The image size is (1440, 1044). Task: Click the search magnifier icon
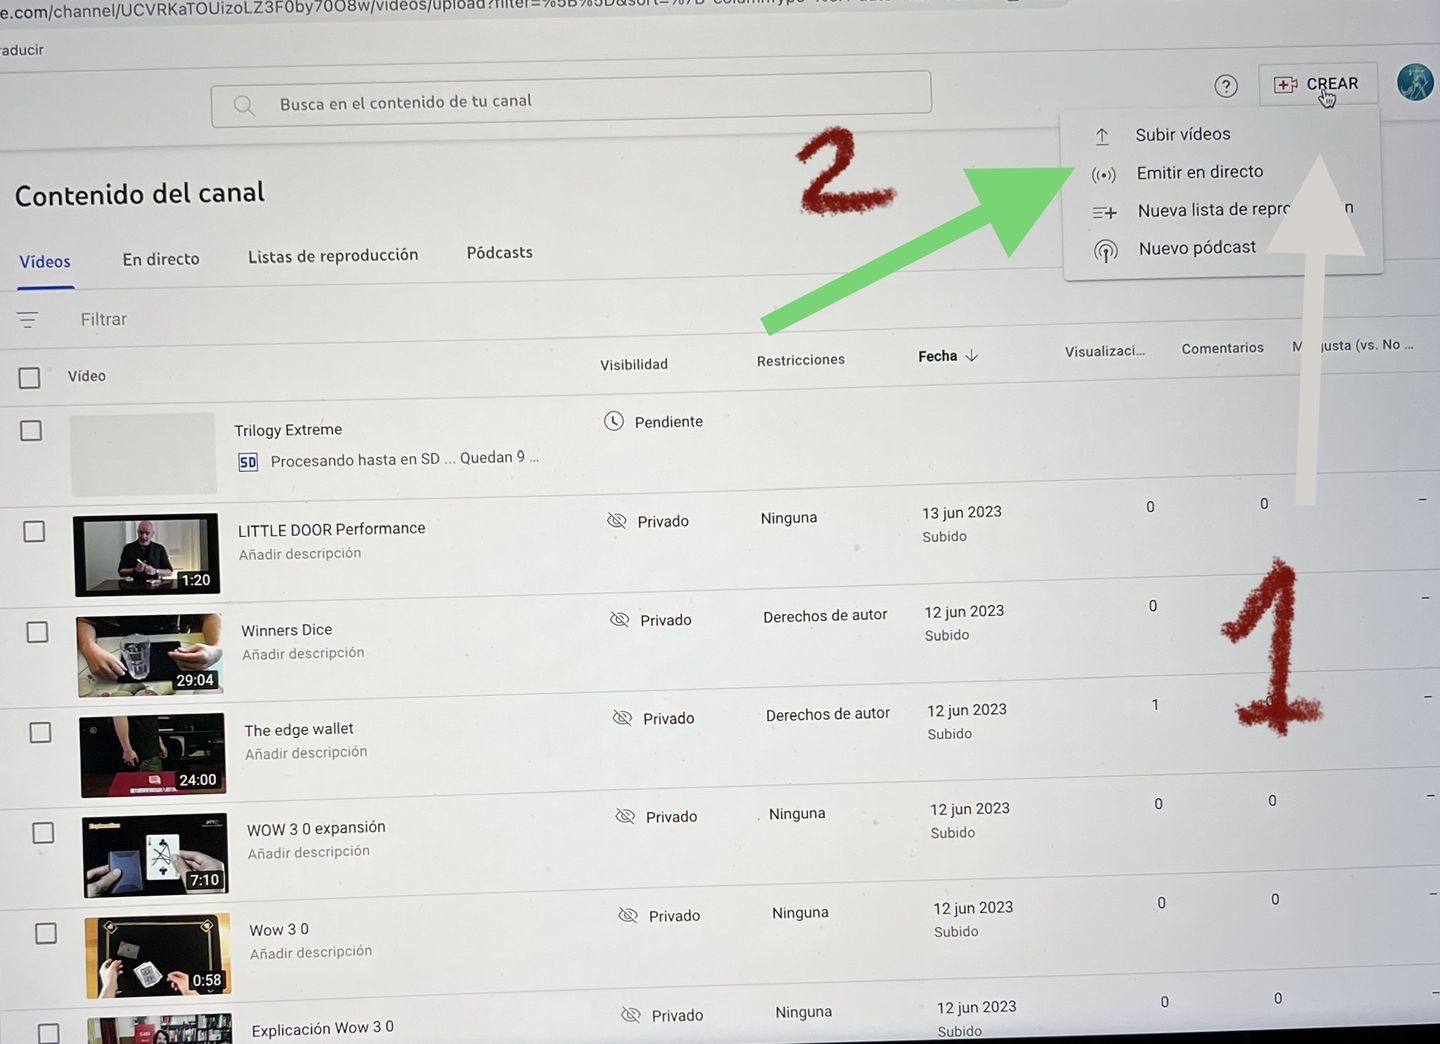coord(244,105)
